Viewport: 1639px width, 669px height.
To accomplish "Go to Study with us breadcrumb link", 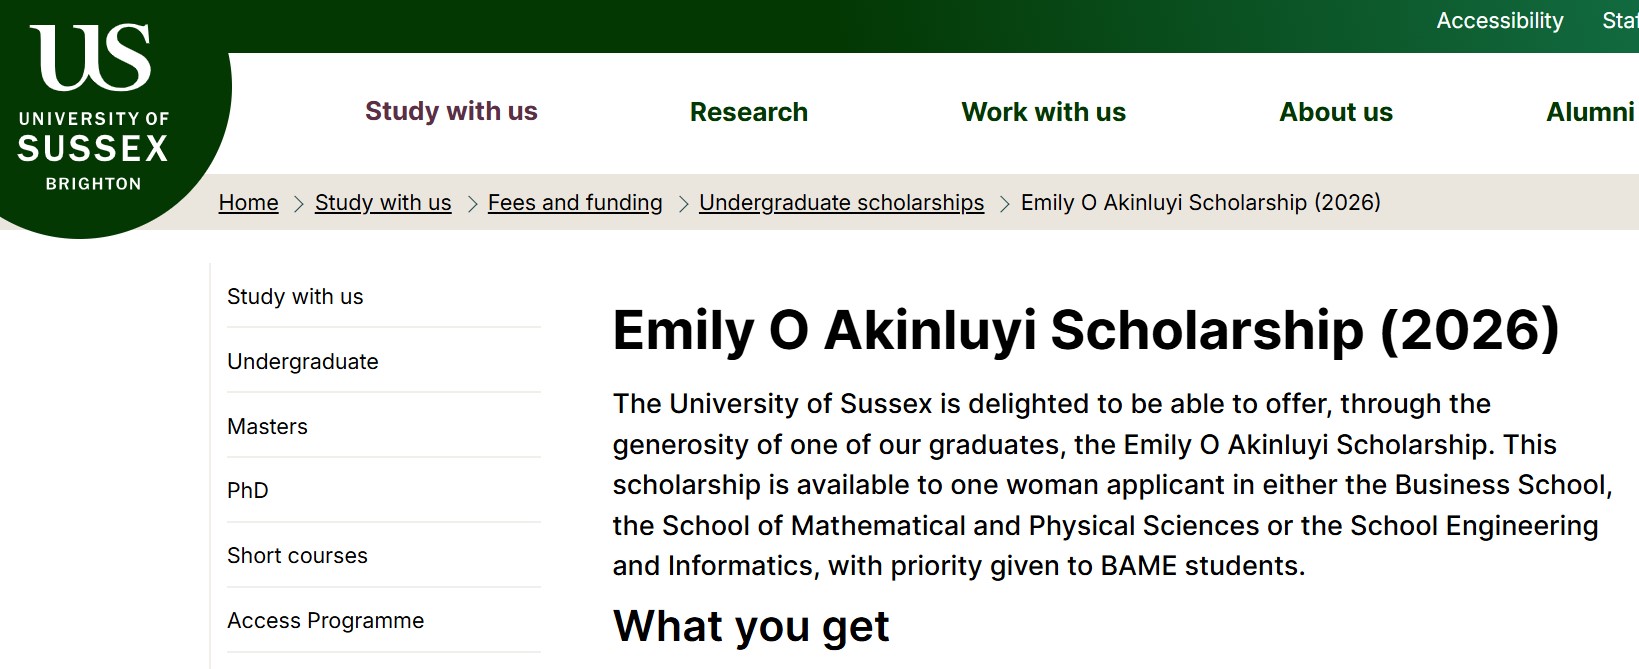I will [383, 203].
